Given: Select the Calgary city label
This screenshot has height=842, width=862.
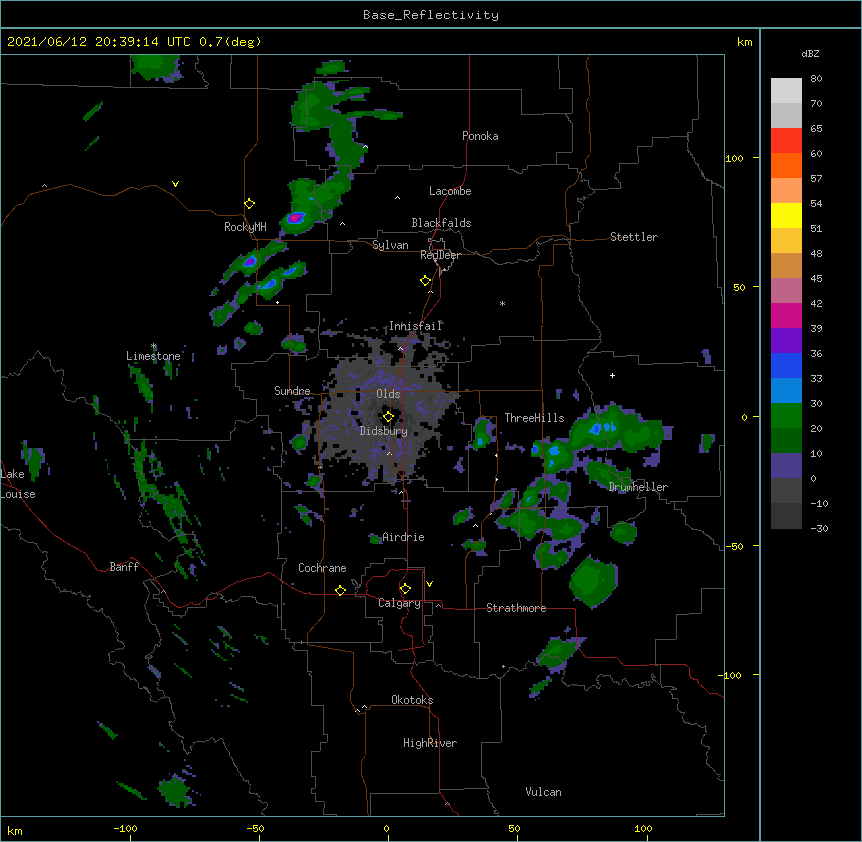Looking at the screenshot, I should 399,603.
